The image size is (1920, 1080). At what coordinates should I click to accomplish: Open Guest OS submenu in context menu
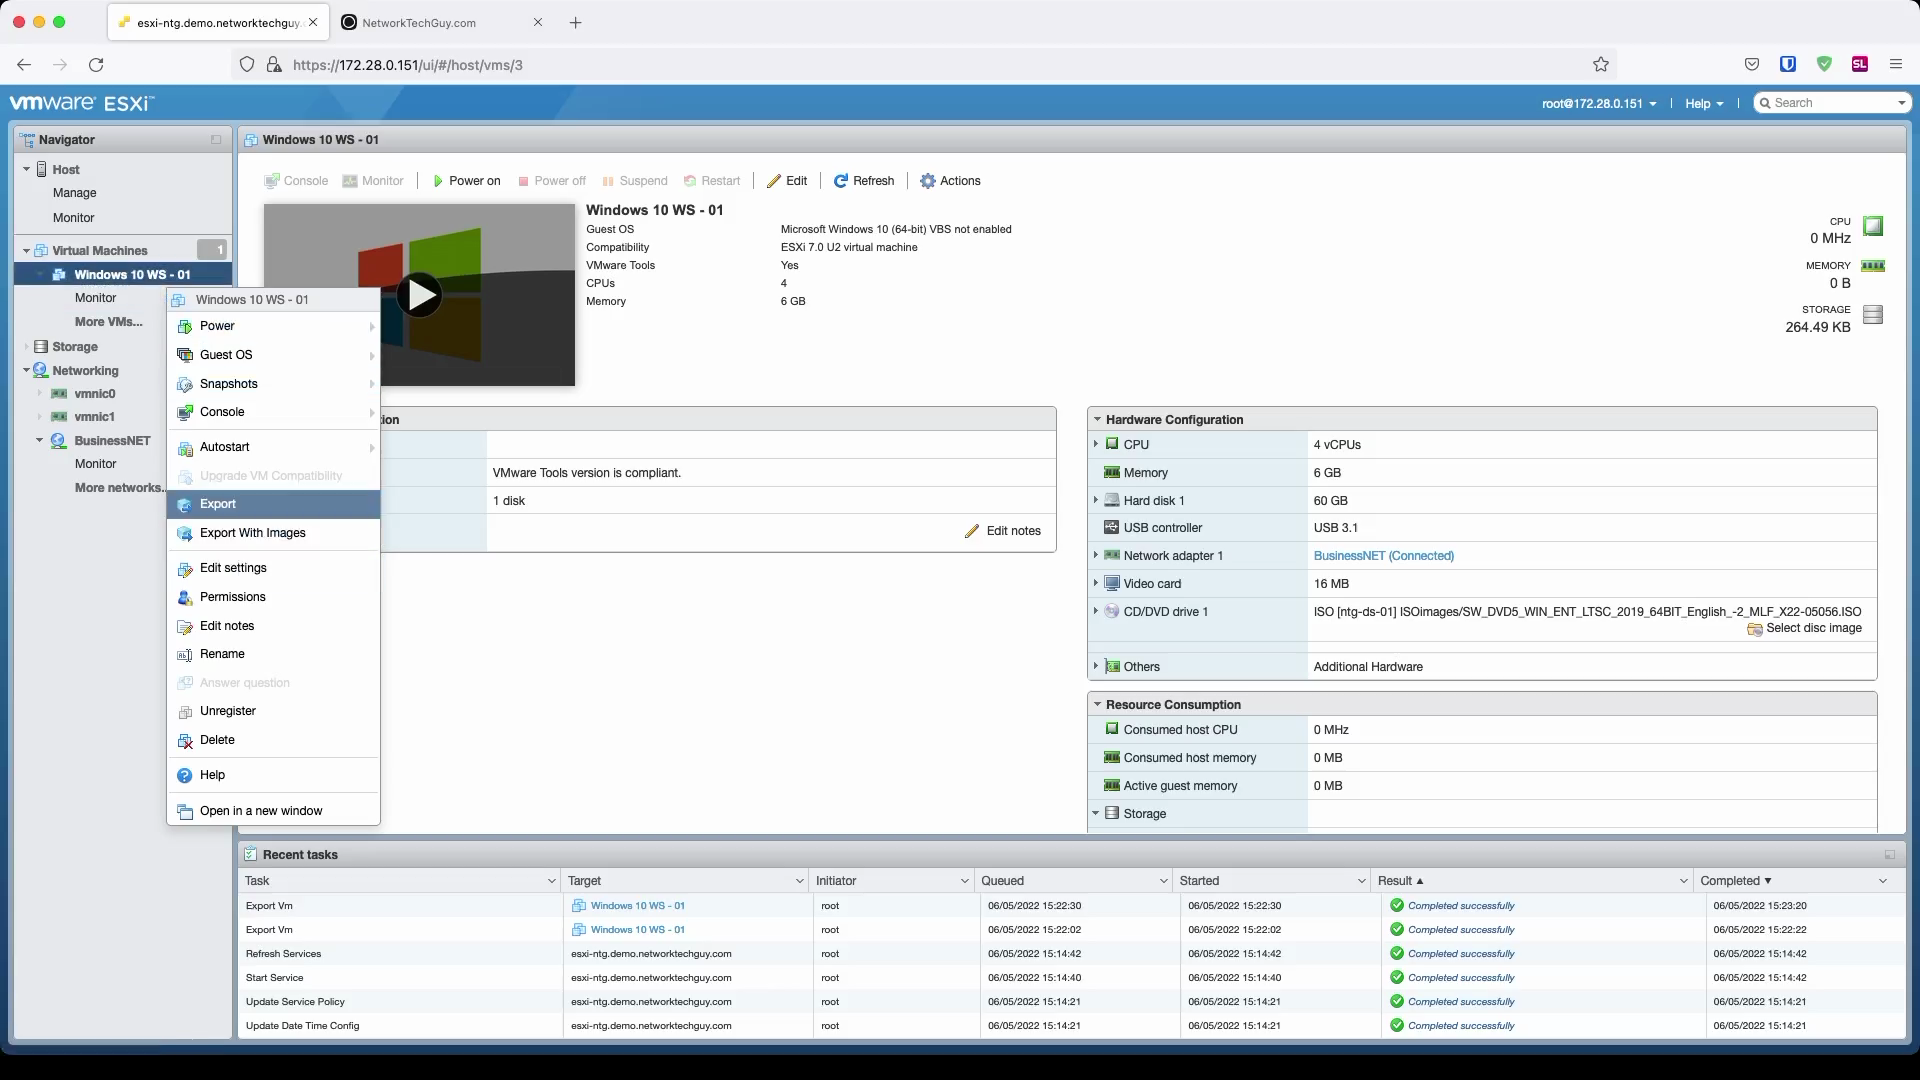point(273,355)
